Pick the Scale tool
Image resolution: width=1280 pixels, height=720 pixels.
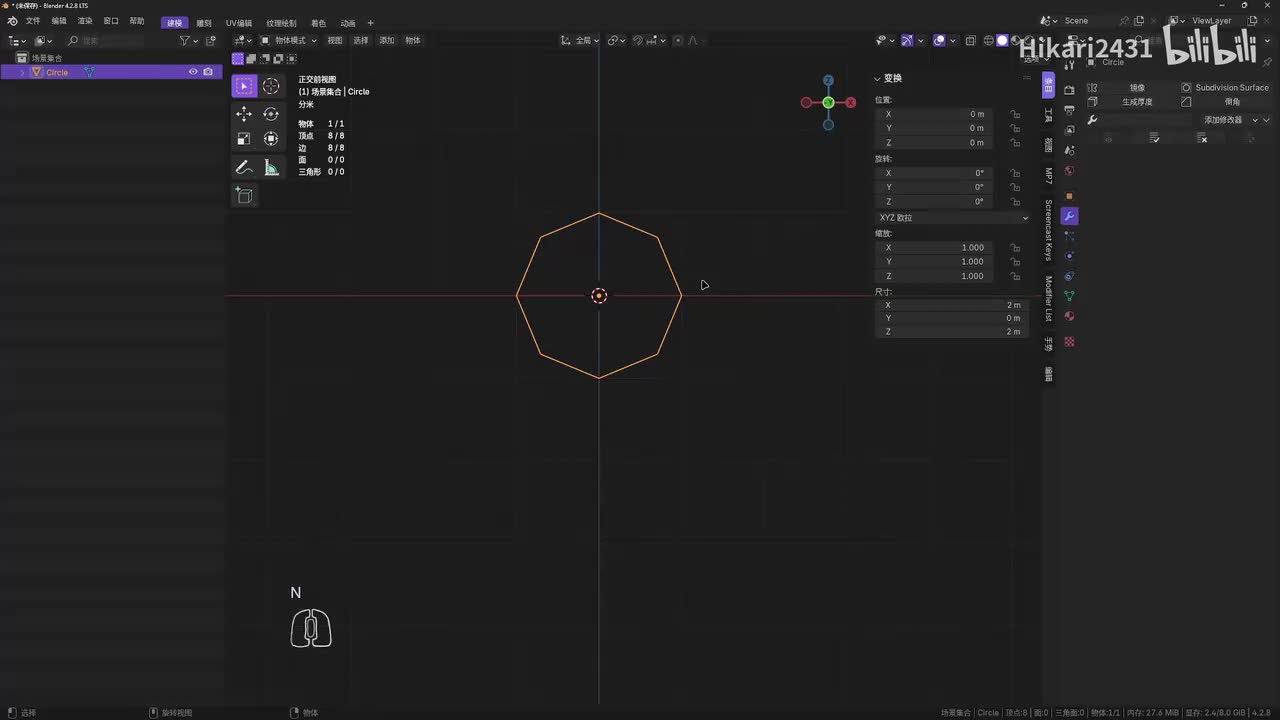(x=244, y=139)
